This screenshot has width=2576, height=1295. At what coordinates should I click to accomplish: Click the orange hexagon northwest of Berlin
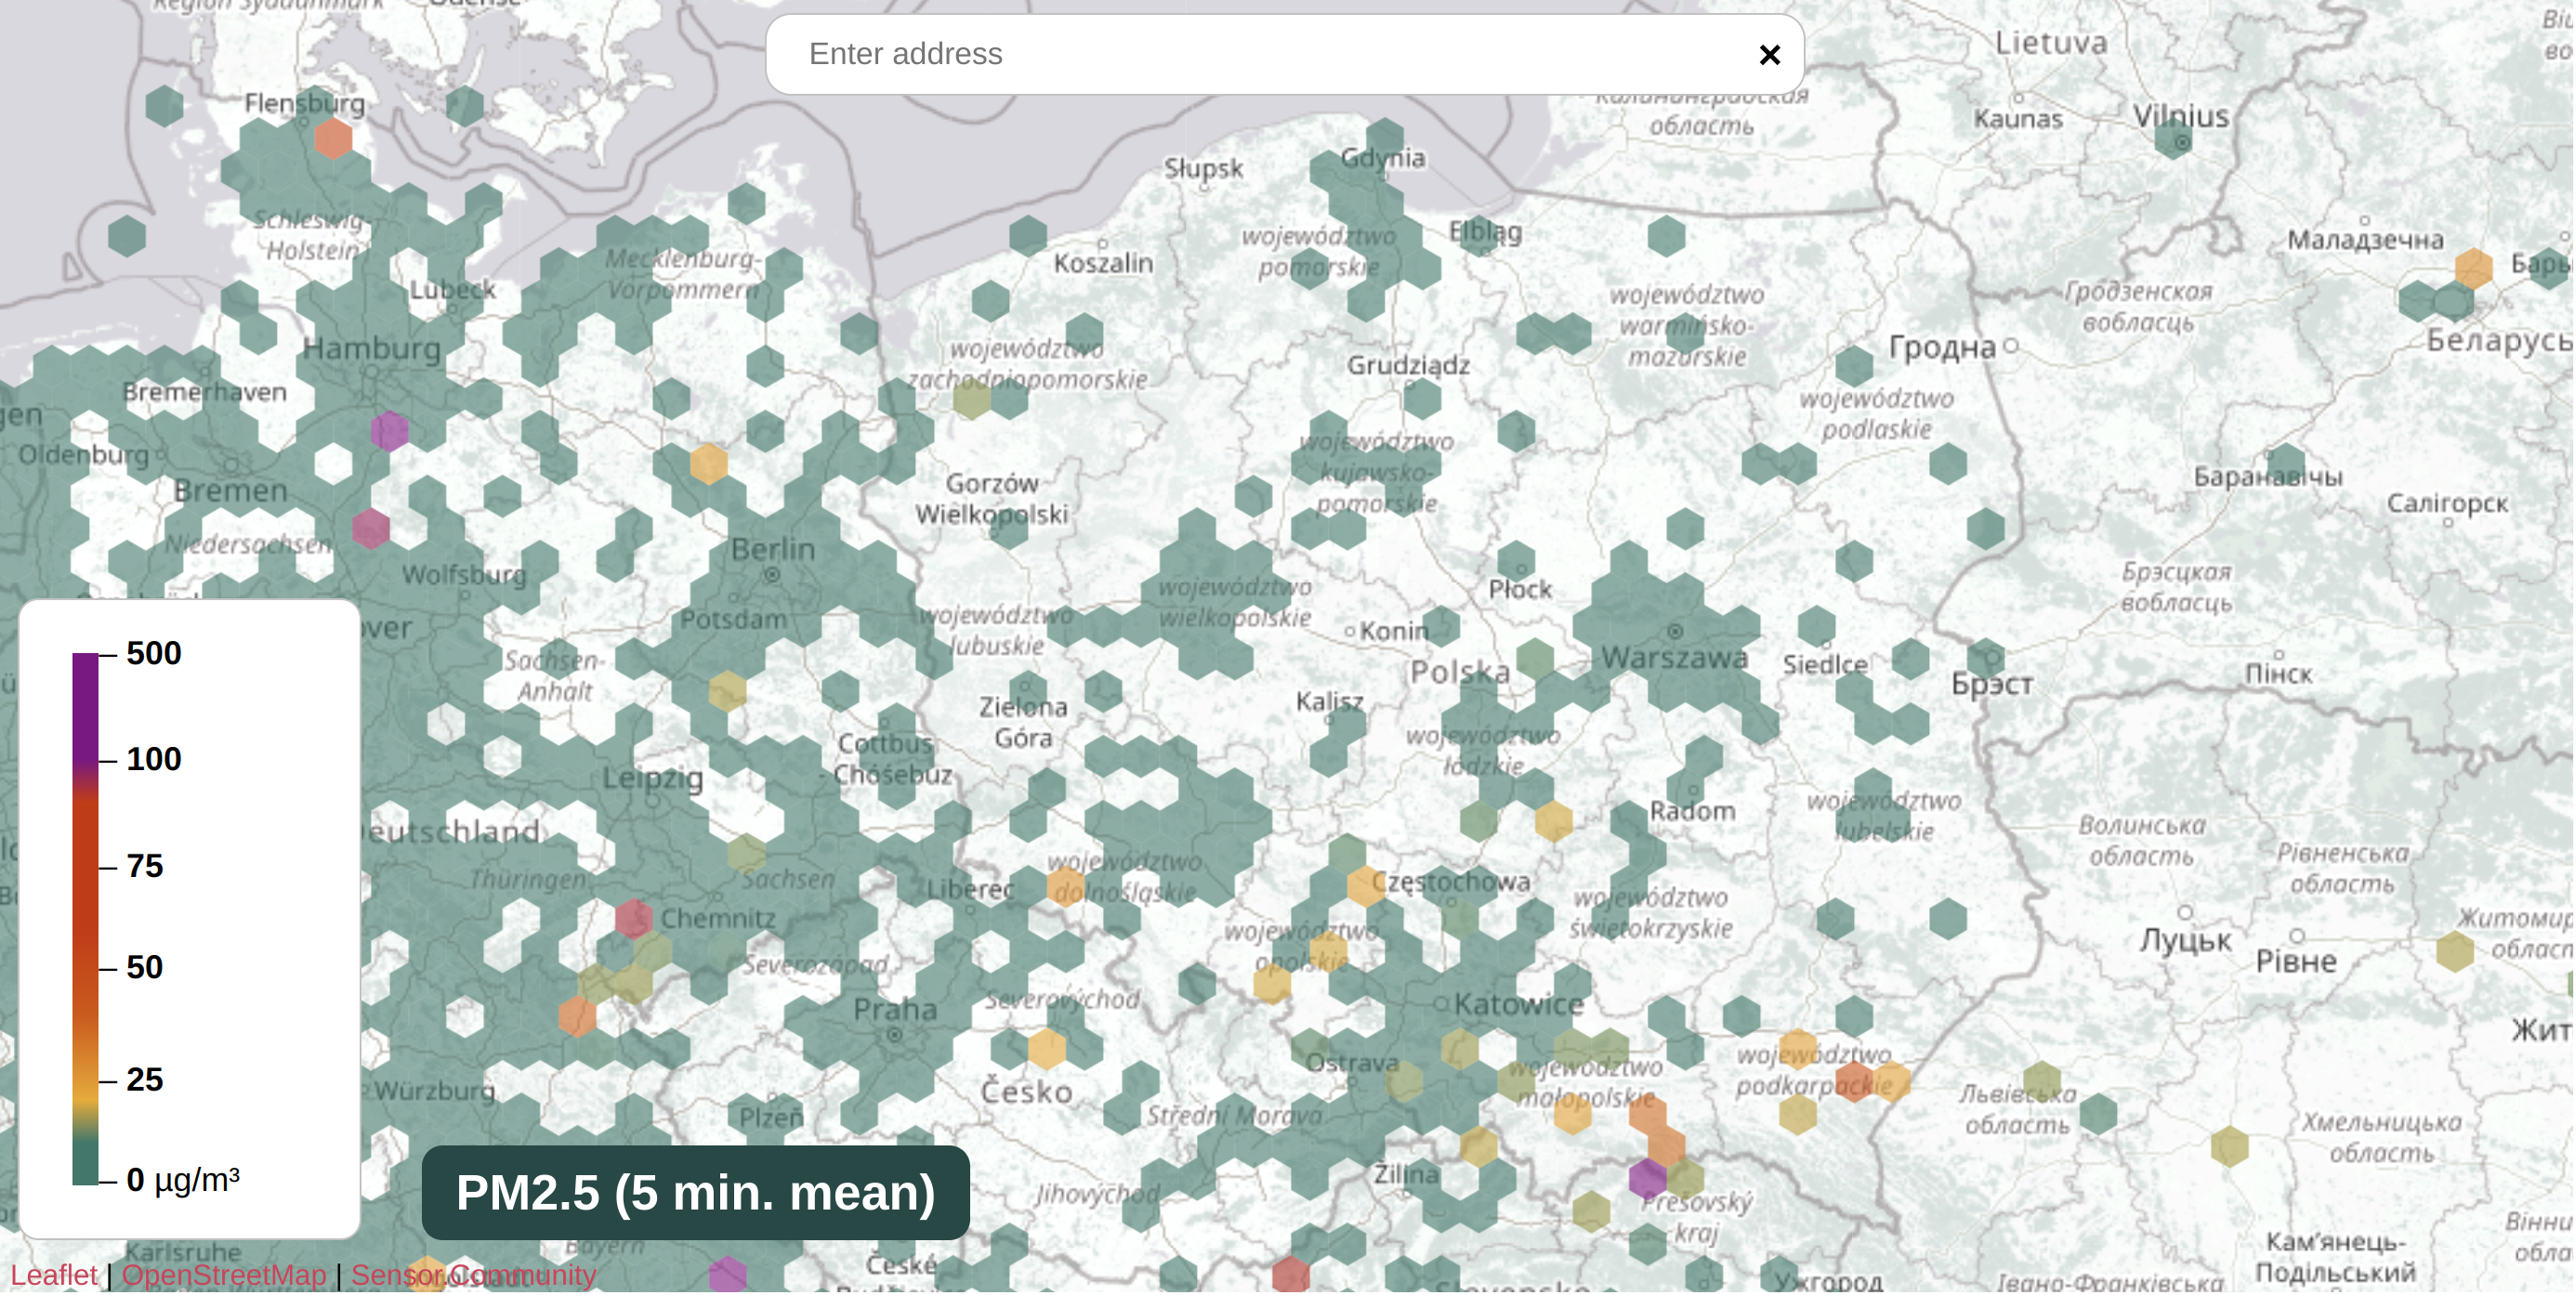pyautogui.click(x=709, y=464)
